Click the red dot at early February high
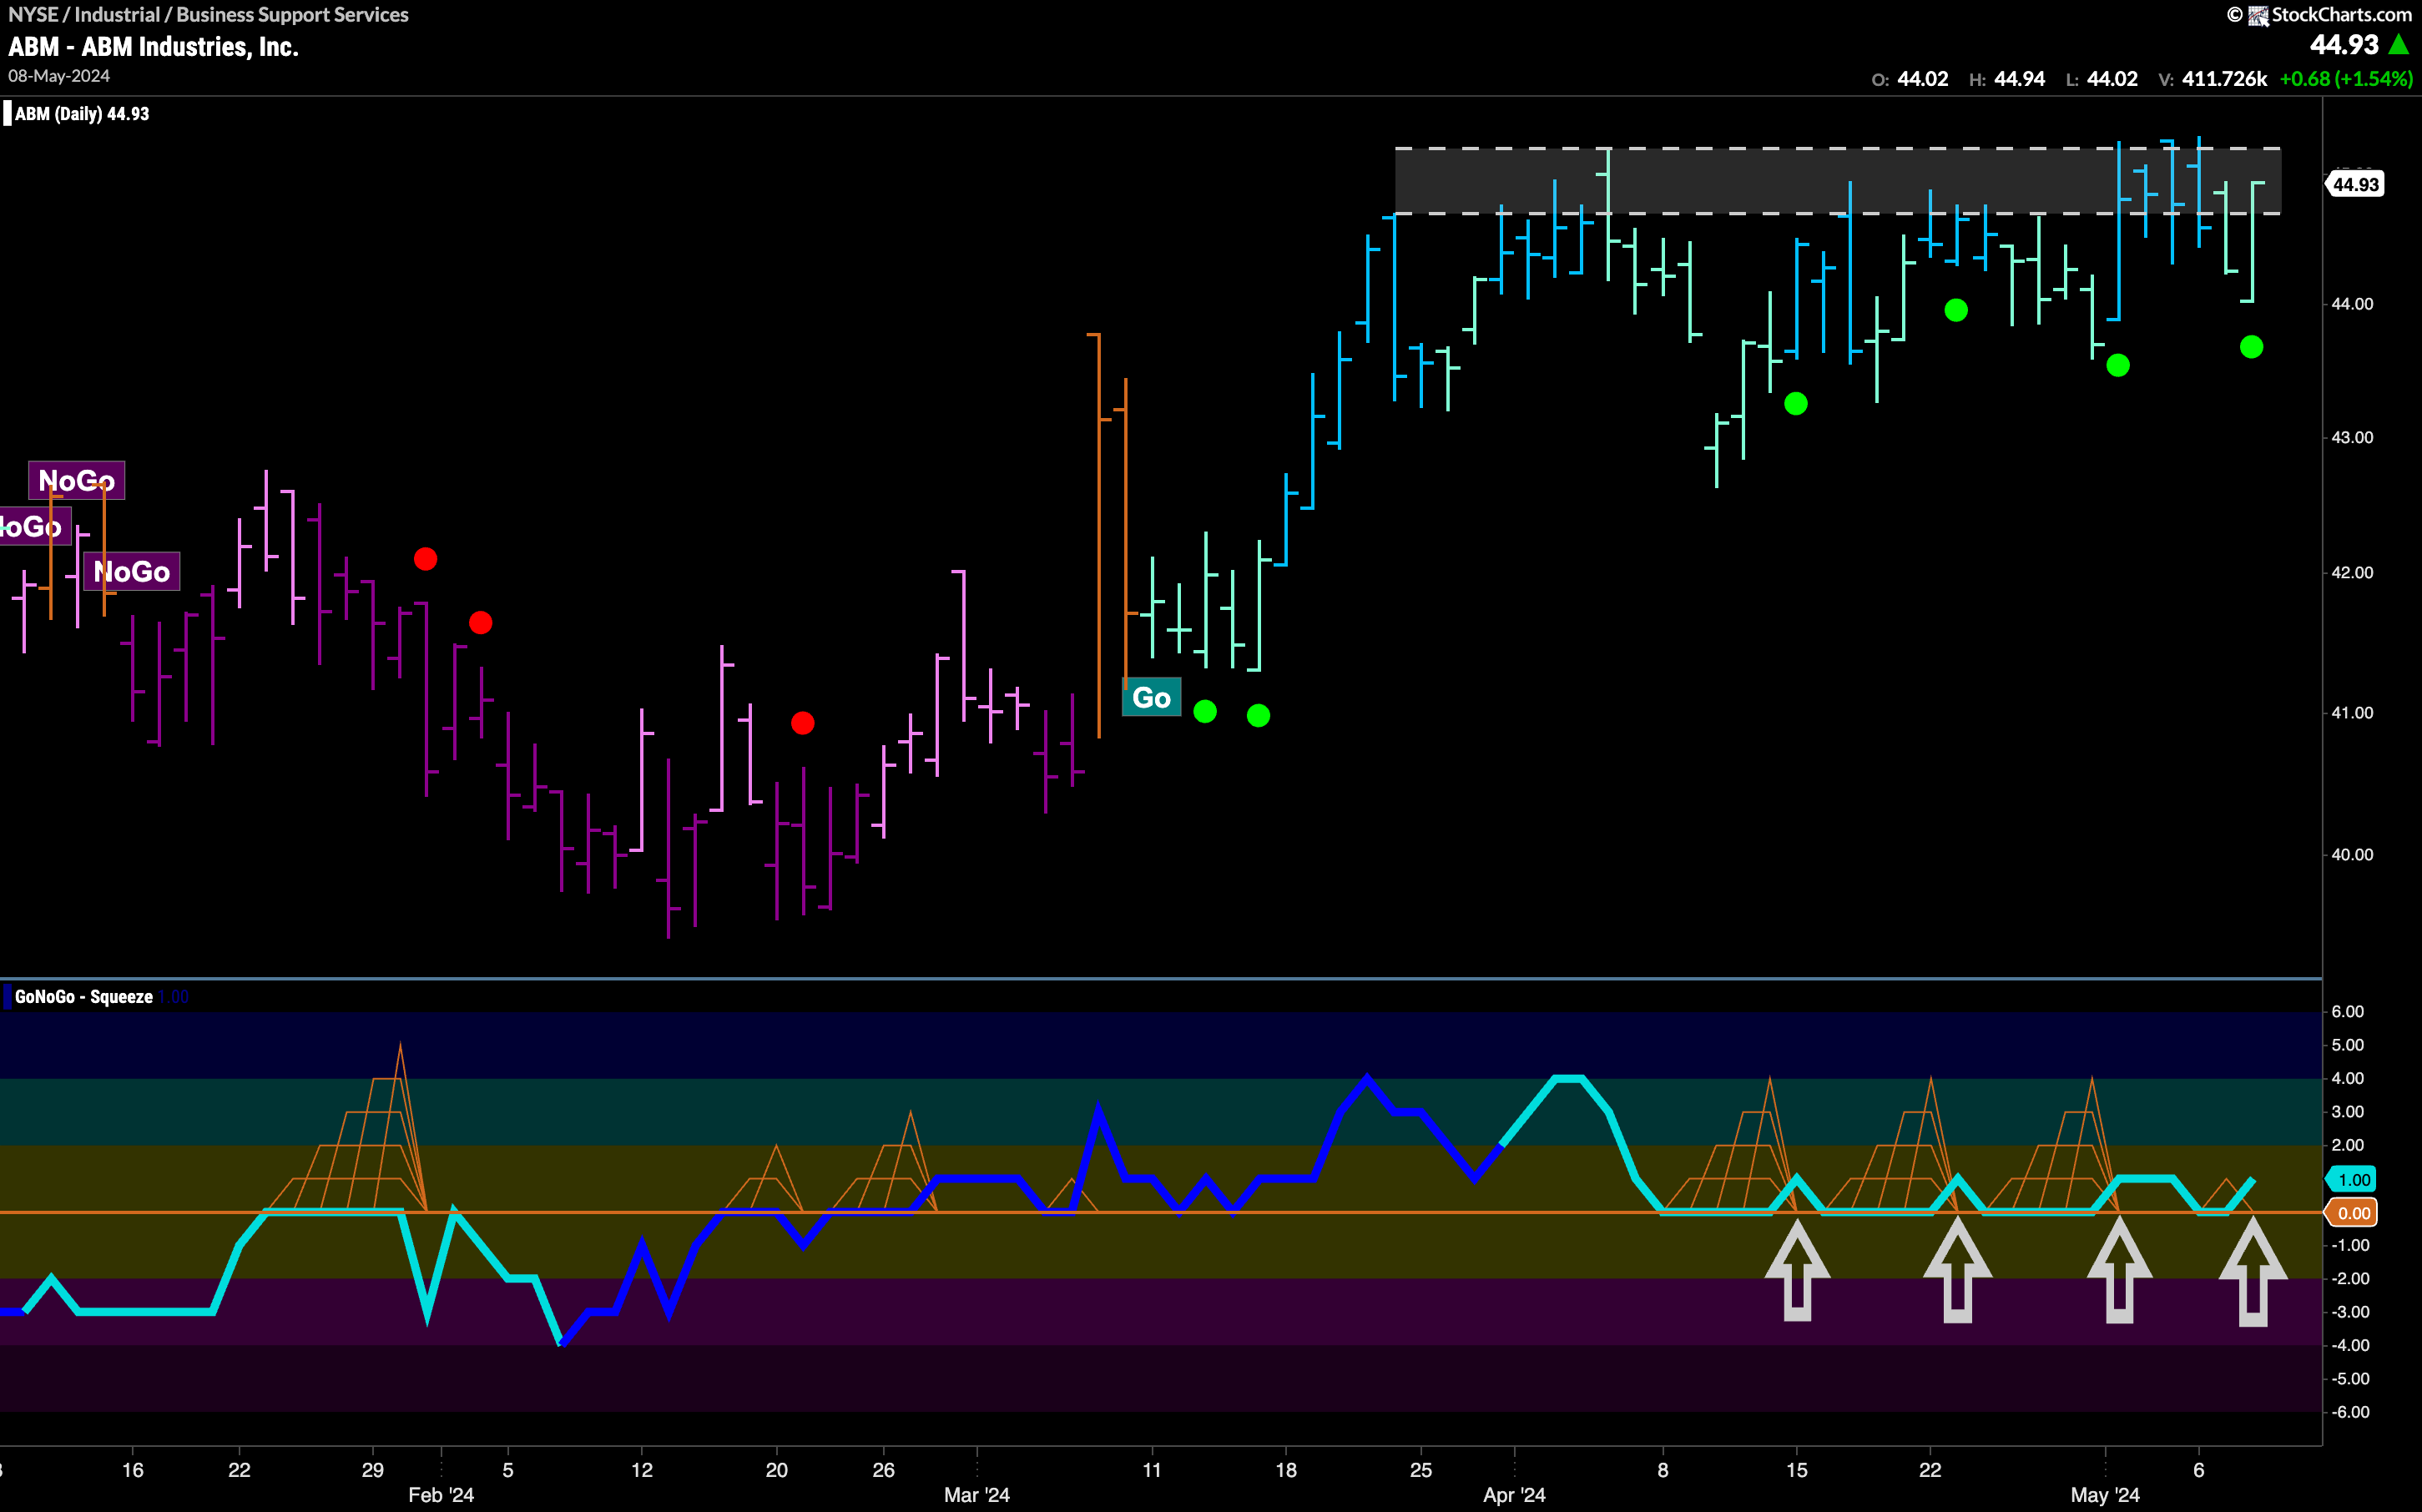Screen dimensions: 2422x1512 pyautogui.click(x=425, y=559)
